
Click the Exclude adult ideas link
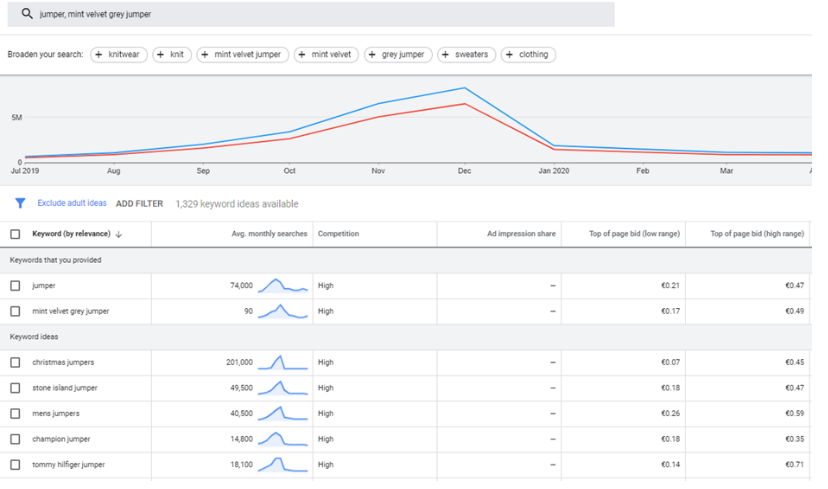point(72,203)
